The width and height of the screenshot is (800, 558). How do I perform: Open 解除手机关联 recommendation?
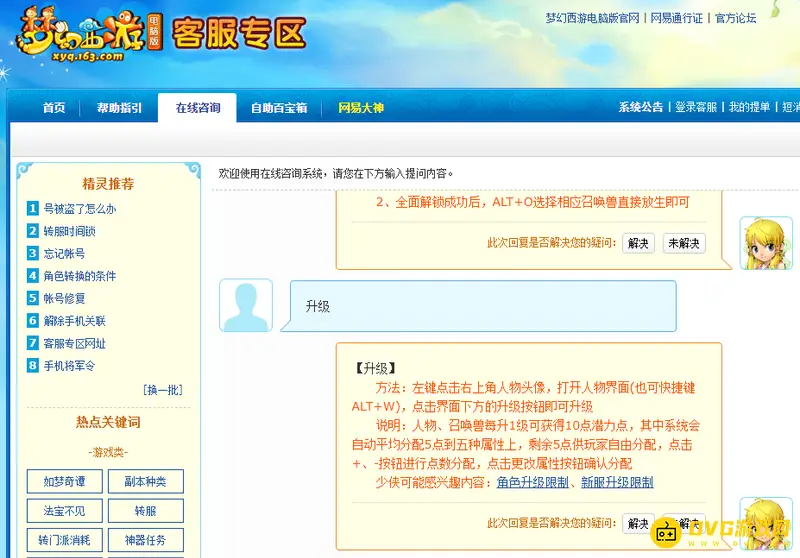pyautogui.click(x=74, y=321)
